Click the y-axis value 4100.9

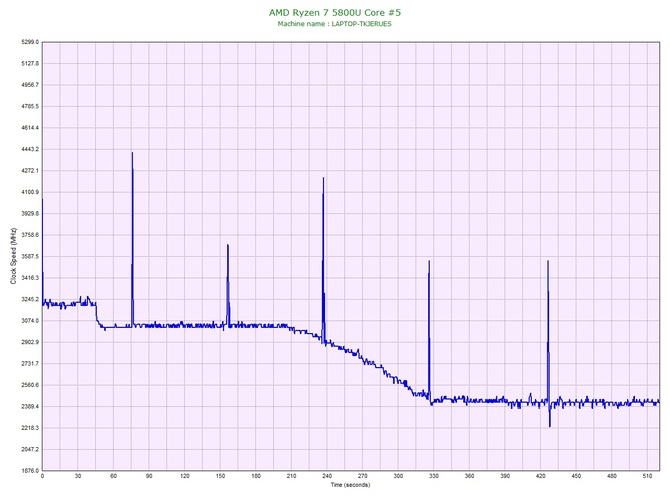coord(30,192)
